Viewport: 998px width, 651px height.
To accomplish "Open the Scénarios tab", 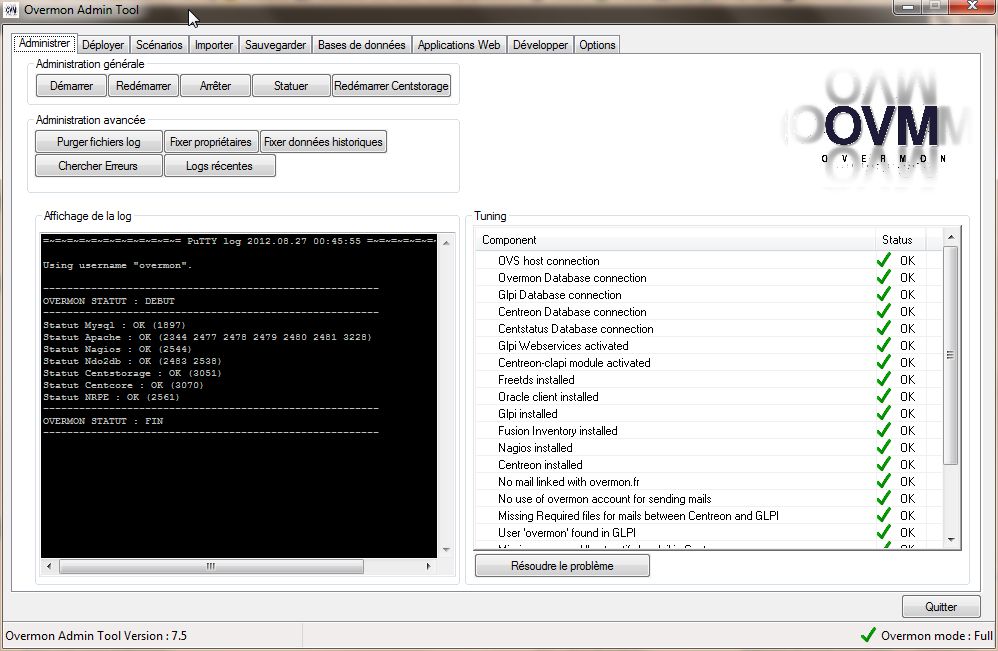I will 159,45.
